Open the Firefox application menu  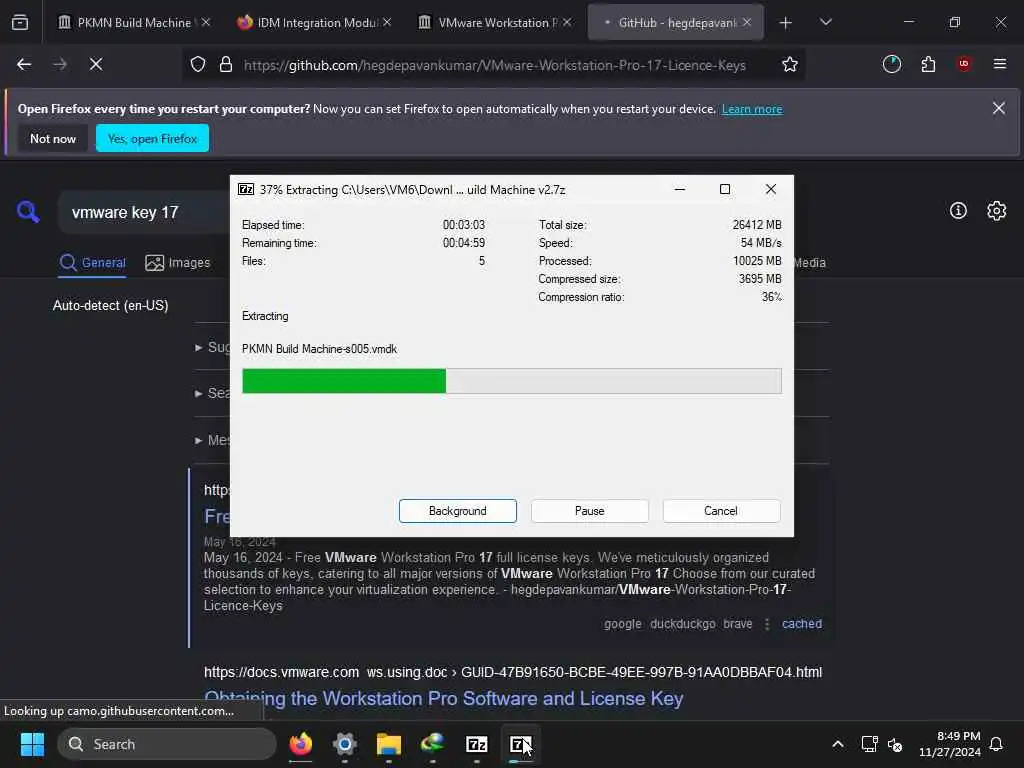coord(1000,64)
